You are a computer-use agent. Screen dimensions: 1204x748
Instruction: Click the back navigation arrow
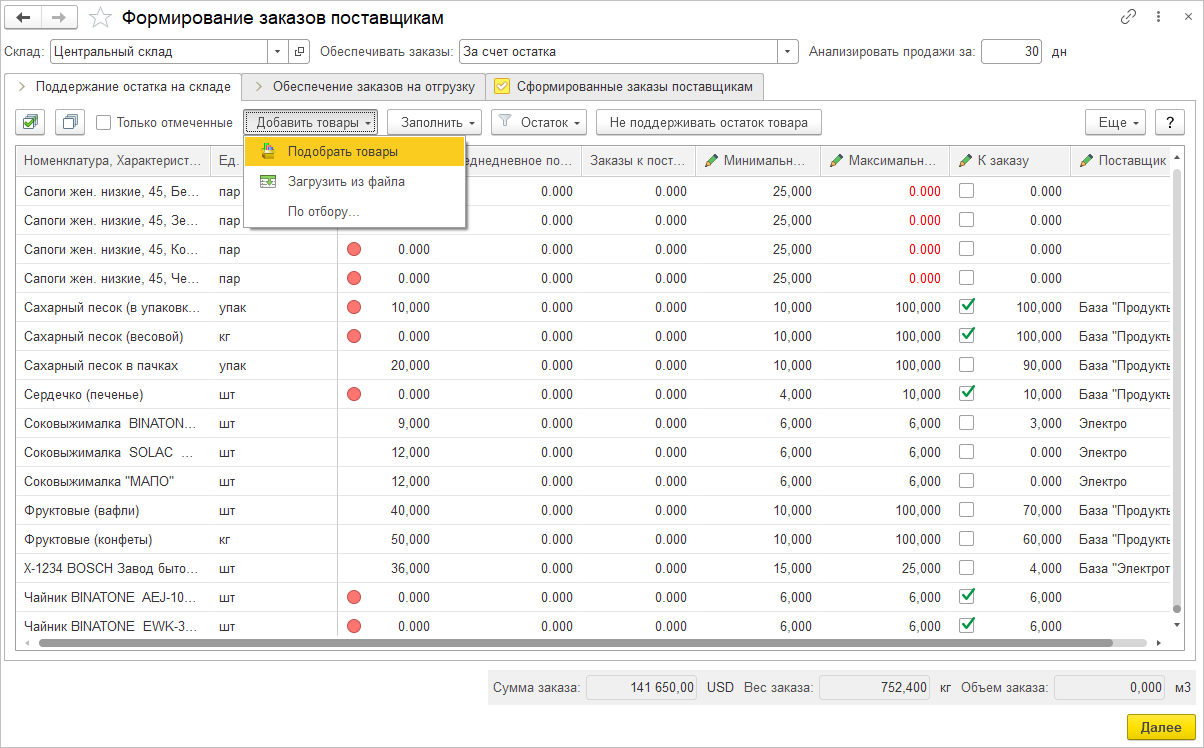point(24,17)
